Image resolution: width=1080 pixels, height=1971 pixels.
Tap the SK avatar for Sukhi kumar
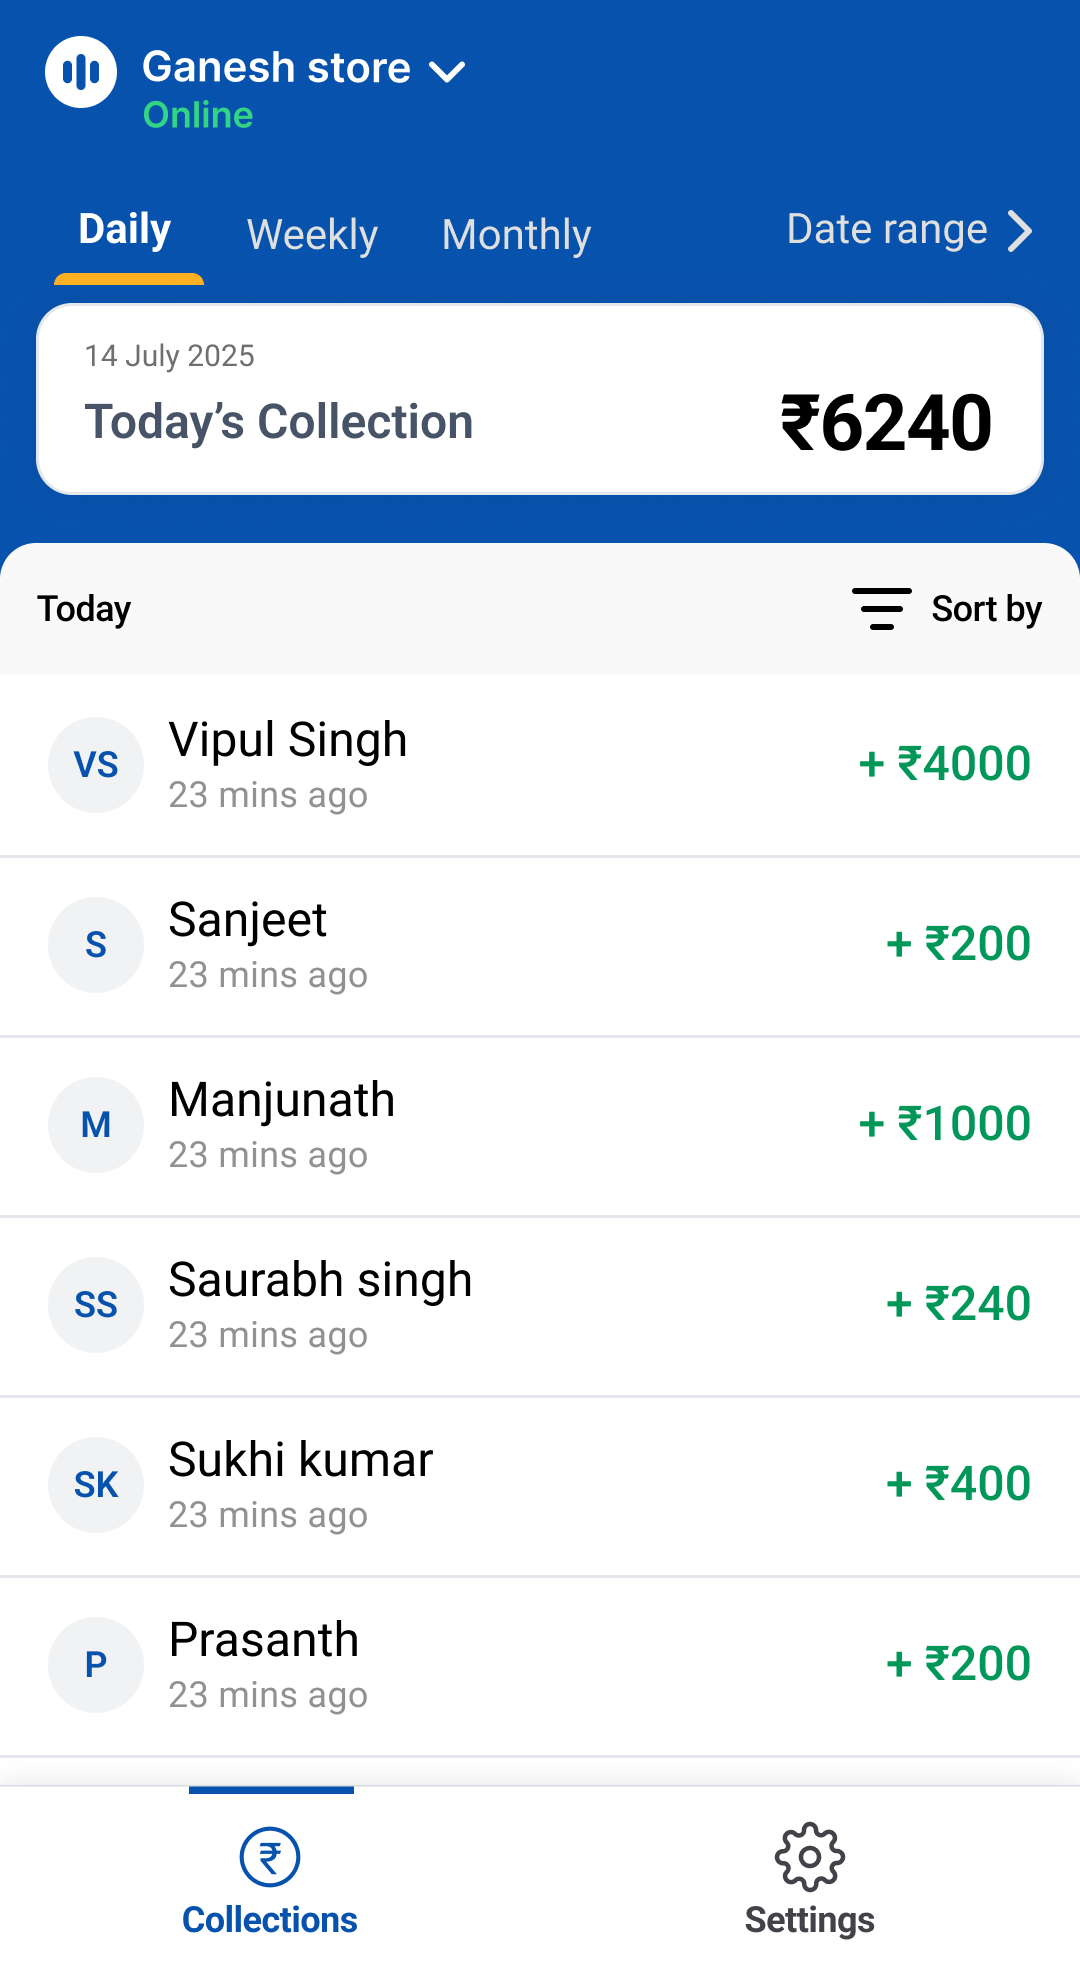(x=96, y=1485)
